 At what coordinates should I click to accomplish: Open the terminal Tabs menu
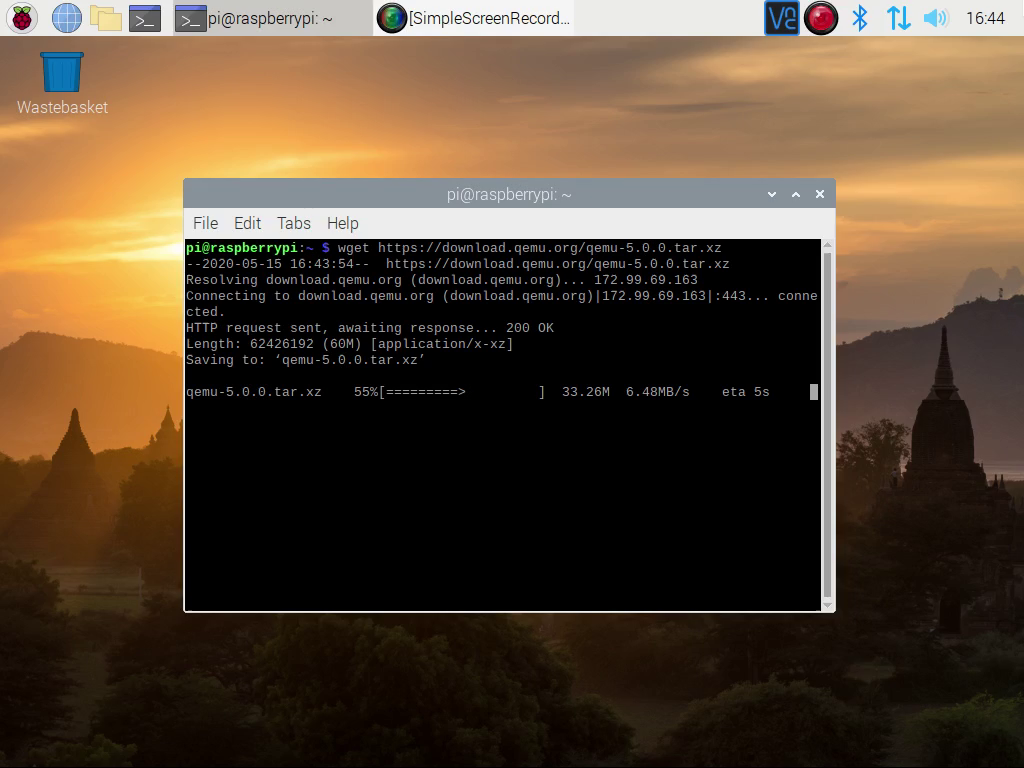click(294, 223)
